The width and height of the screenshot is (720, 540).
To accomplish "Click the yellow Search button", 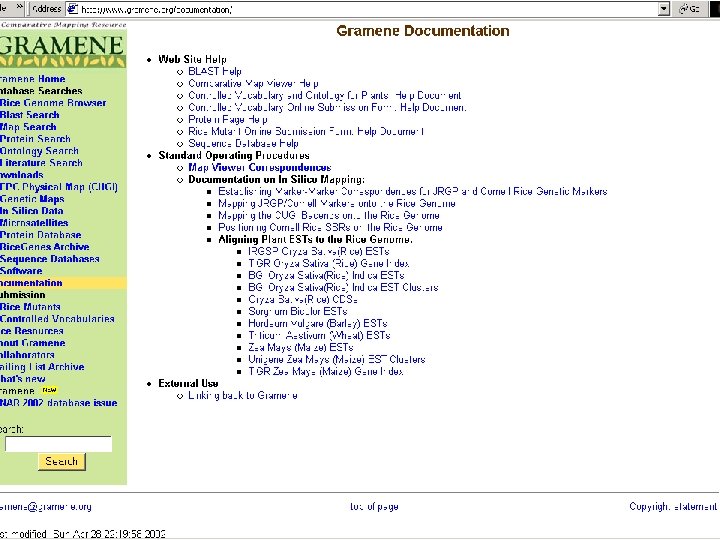I will 62,461.
